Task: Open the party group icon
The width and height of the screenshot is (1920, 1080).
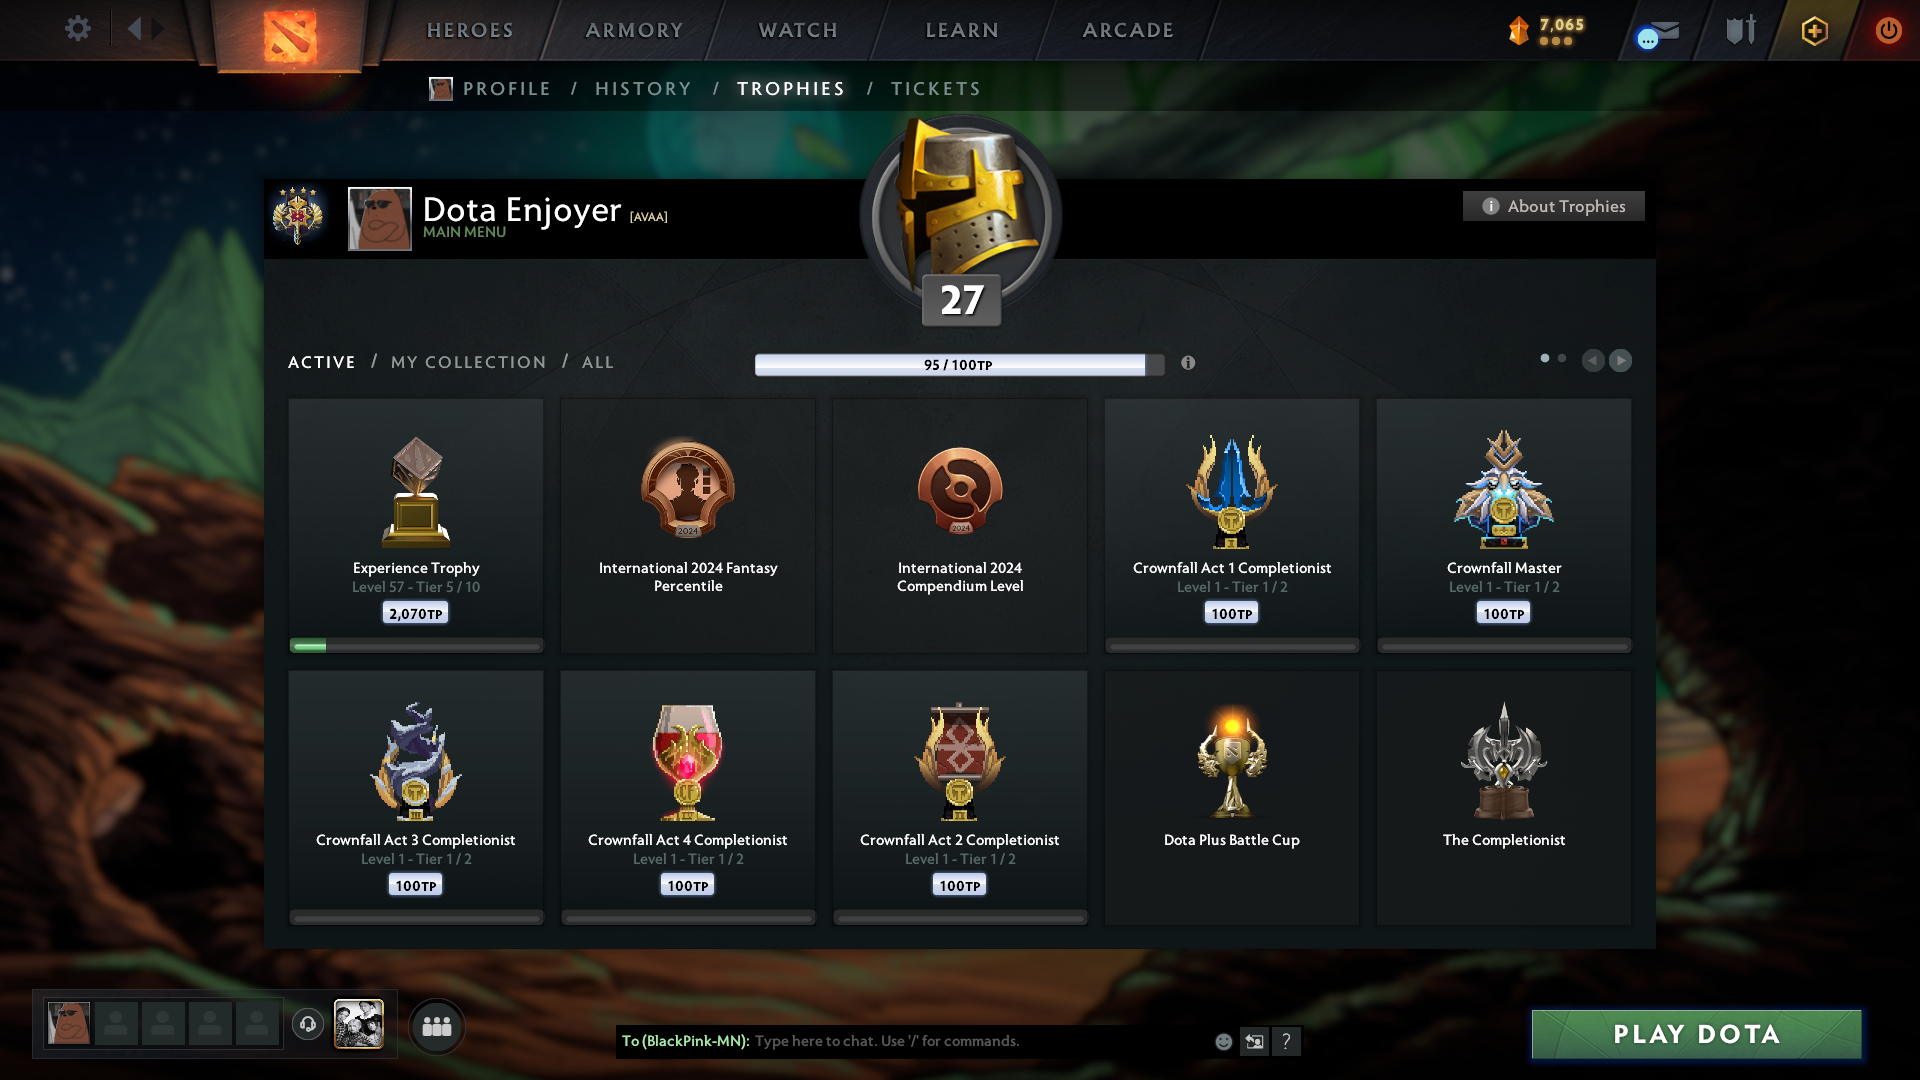Action: (x=437, y=1026)
